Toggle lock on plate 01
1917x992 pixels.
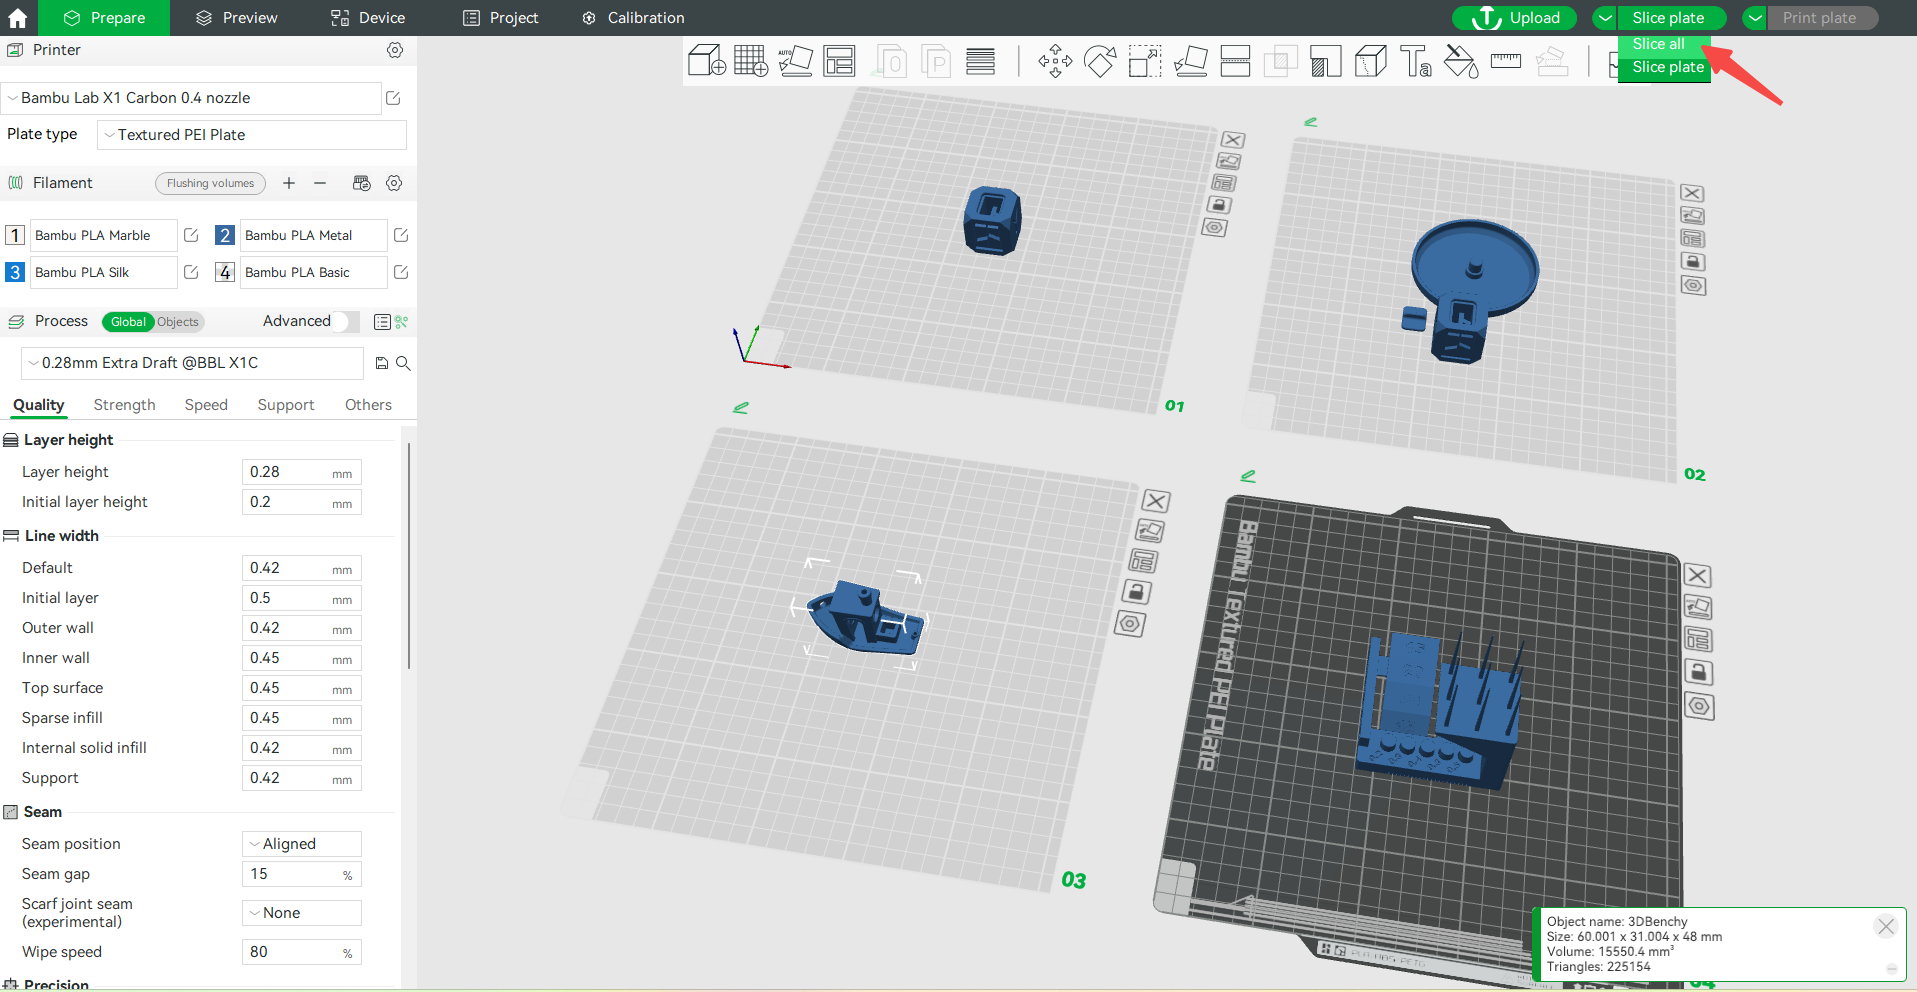pos(1219,205)
